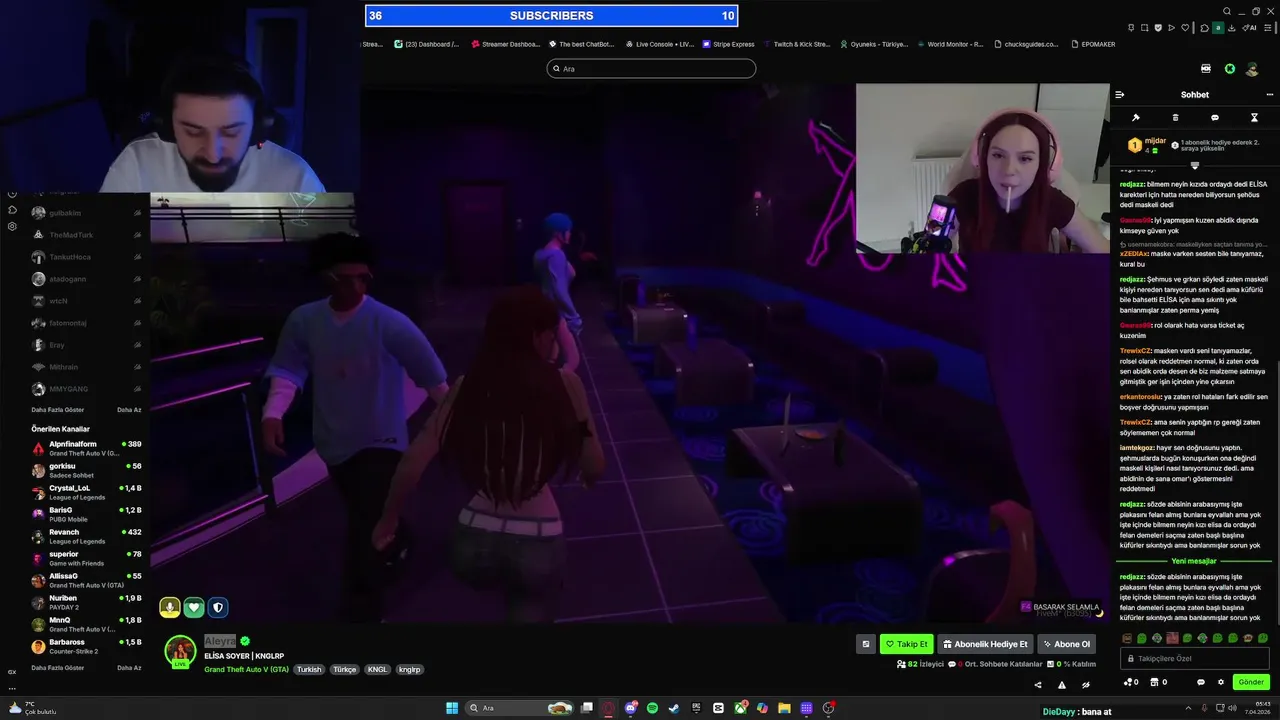Open browser search magnifier icon at top right
The height and width of the screenshot is (720, 1280).
(x=1227, y=11)
